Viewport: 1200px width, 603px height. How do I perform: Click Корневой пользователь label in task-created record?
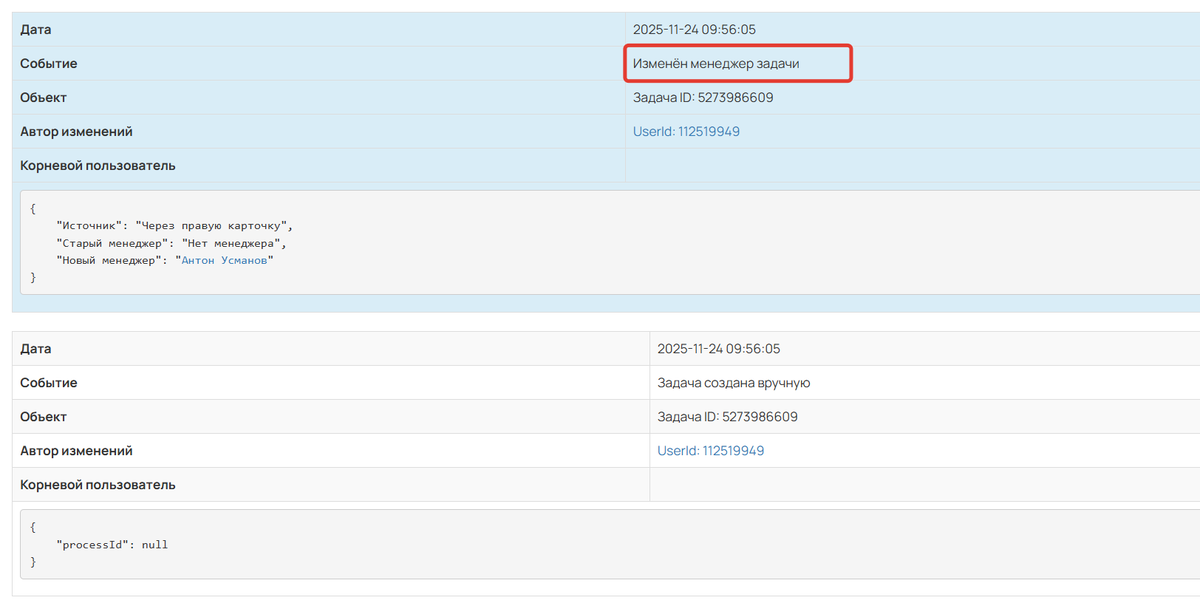(x=98, y=485)
